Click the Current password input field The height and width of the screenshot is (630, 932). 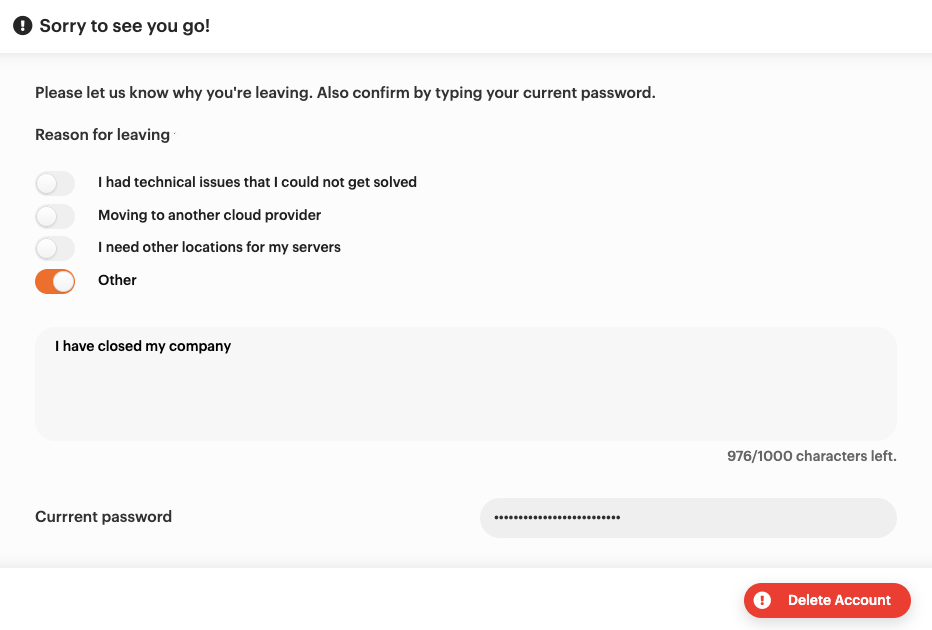(x=688, y=517)
